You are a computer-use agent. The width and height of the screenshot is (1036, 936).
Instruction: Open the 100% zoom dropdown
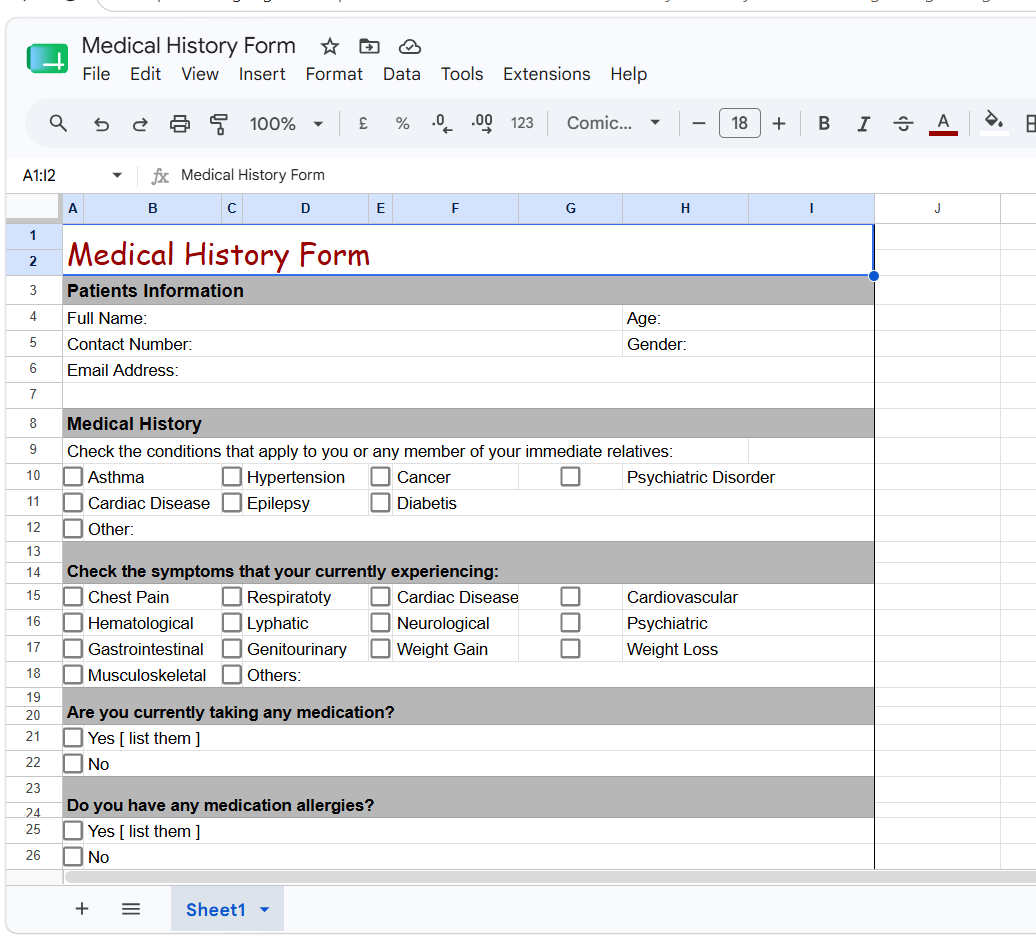286,124
